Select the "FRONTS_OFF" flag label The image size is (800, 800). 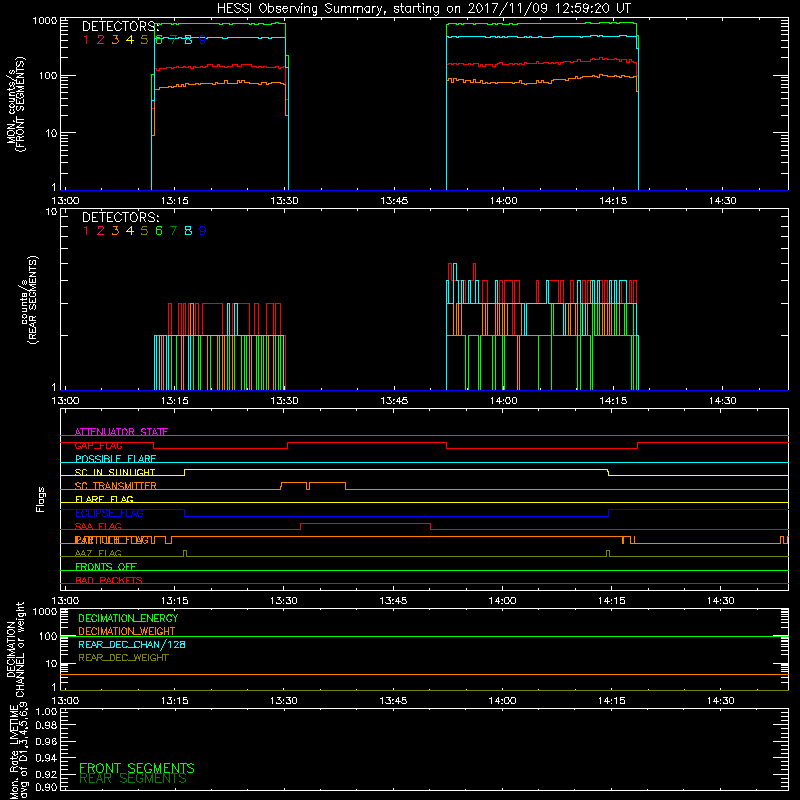(x=106, y=567)
